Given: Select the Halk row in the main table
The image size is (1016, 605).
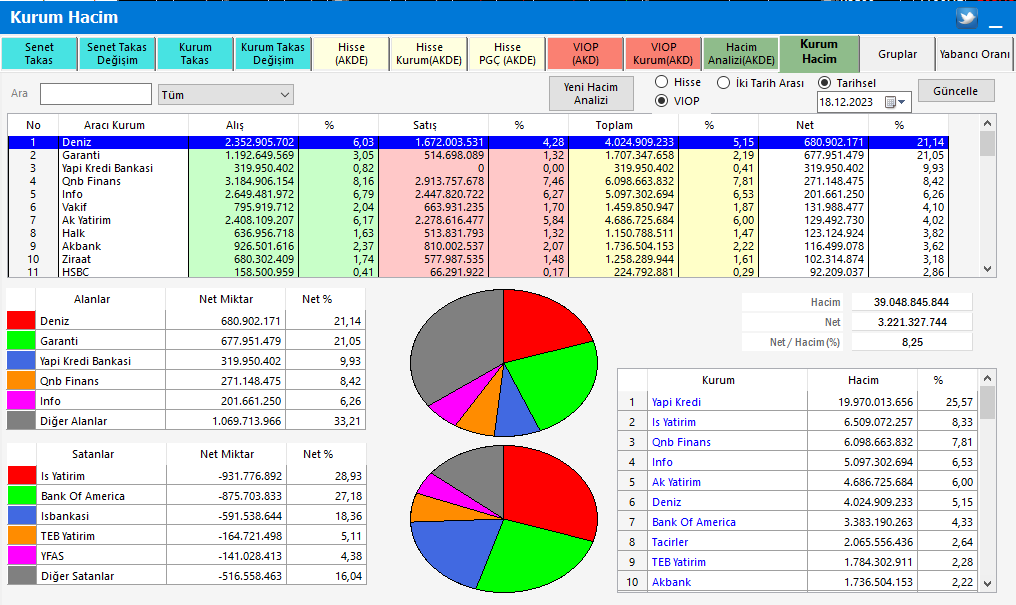Looking at the screenshot, I should 478,233.
